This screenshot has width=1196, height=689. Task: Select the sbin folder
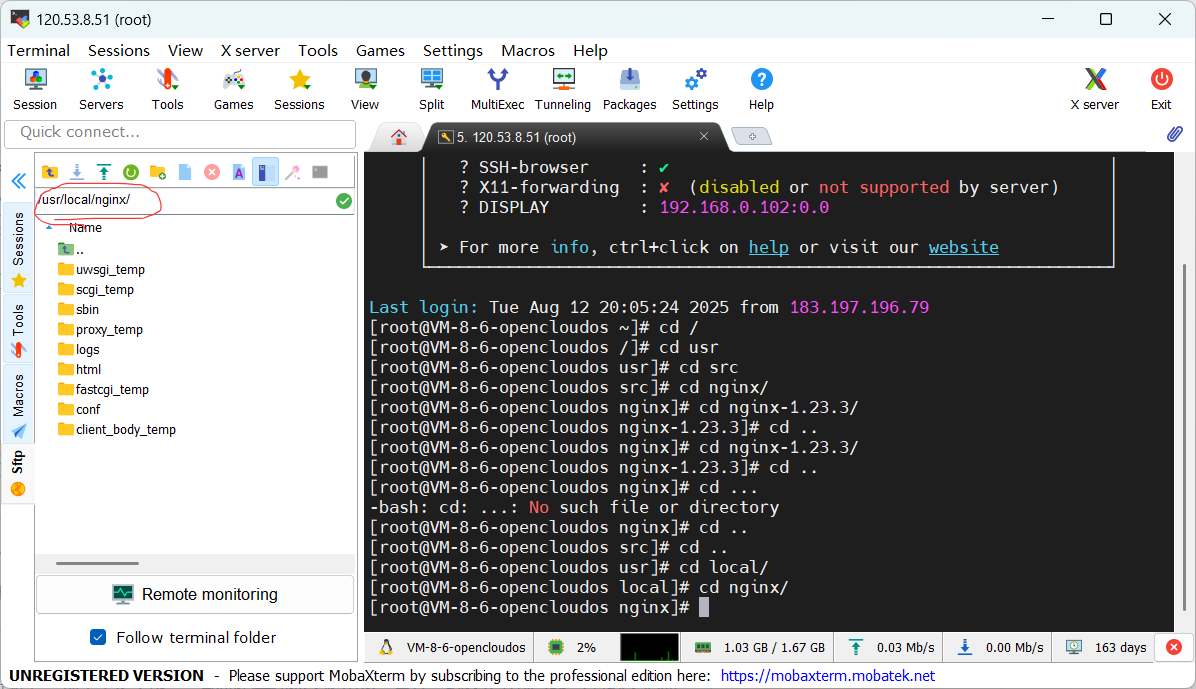pyautogui.click(x=79, y=309)
